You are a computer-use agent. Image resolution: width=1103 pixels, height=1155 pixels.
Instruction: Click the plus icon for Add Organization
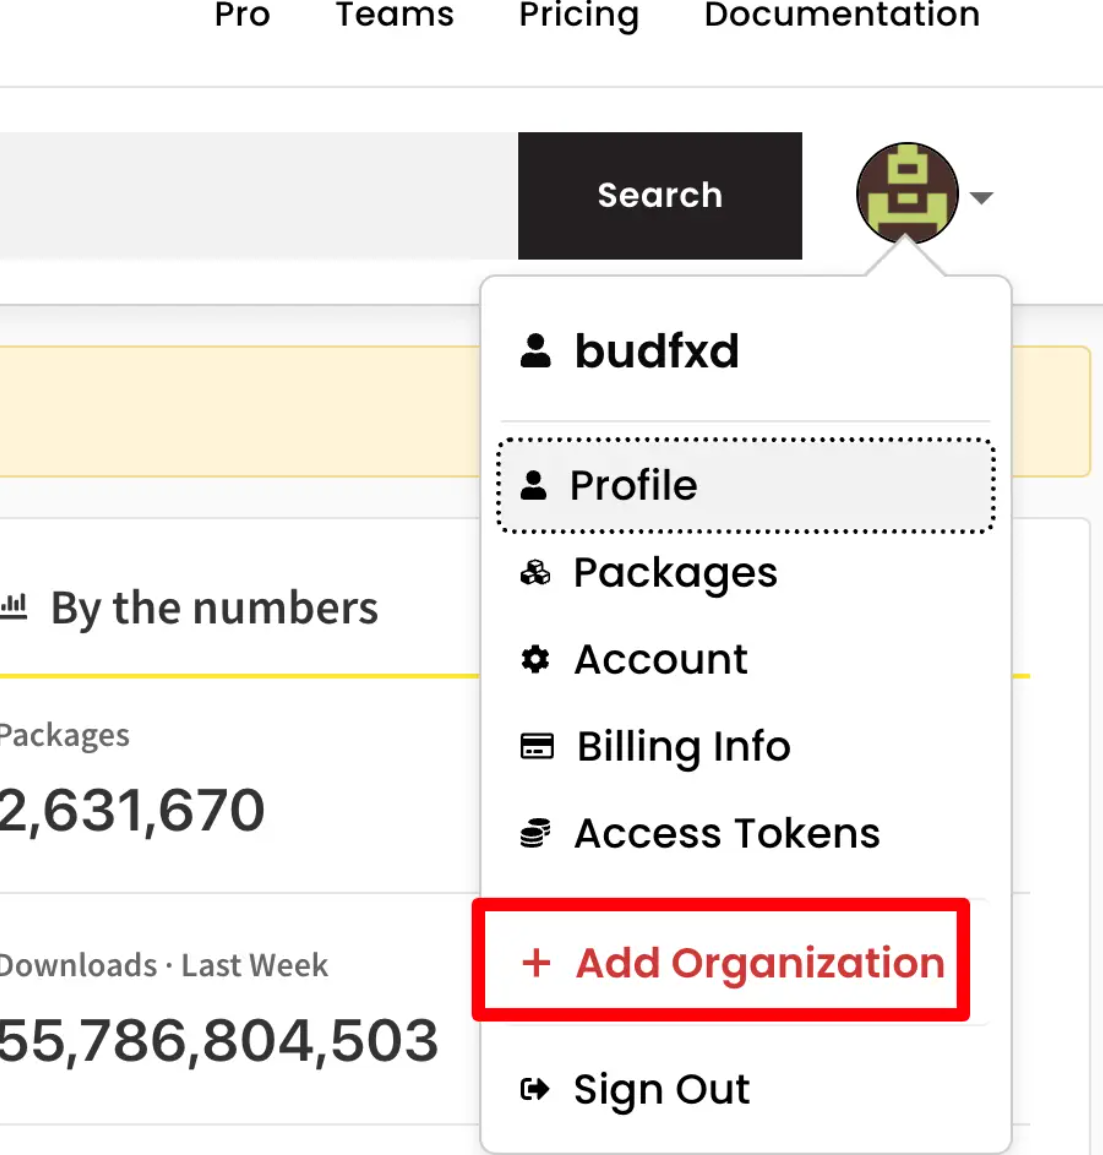coord(536,963)
